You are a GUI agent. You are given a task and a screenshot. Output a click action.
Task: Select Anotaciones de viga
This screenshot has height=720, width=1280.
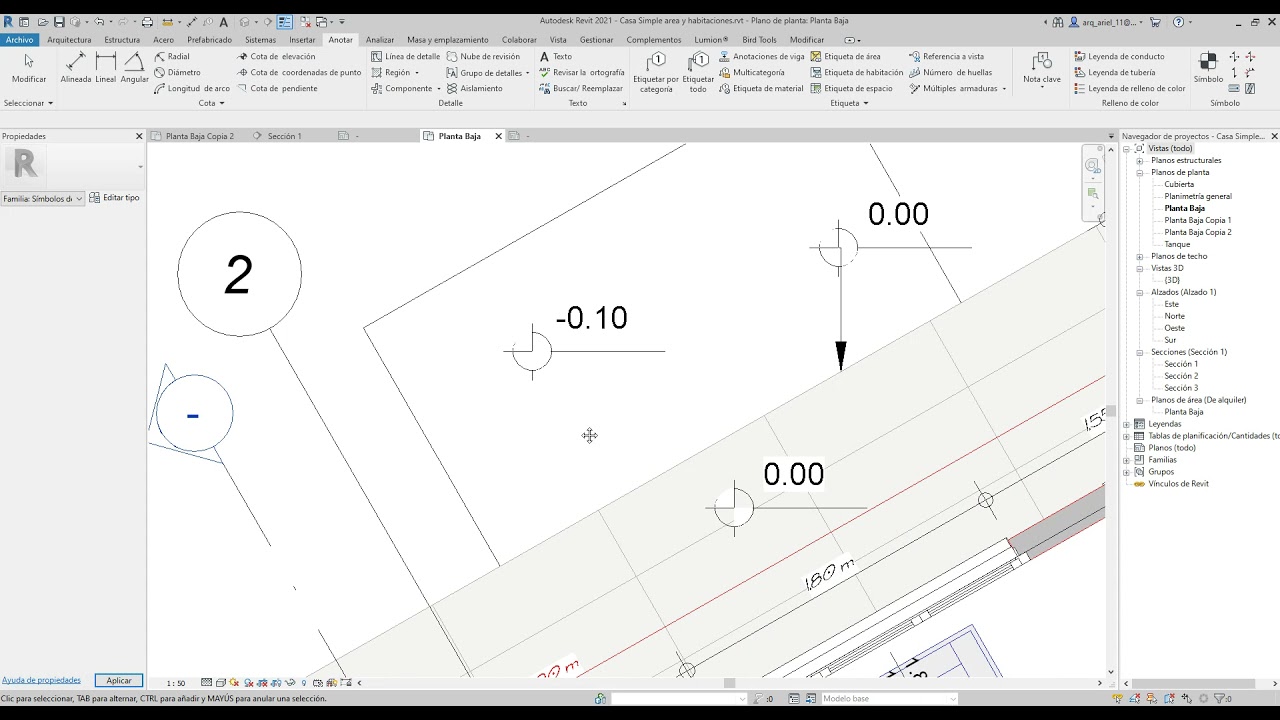[761, 57]
